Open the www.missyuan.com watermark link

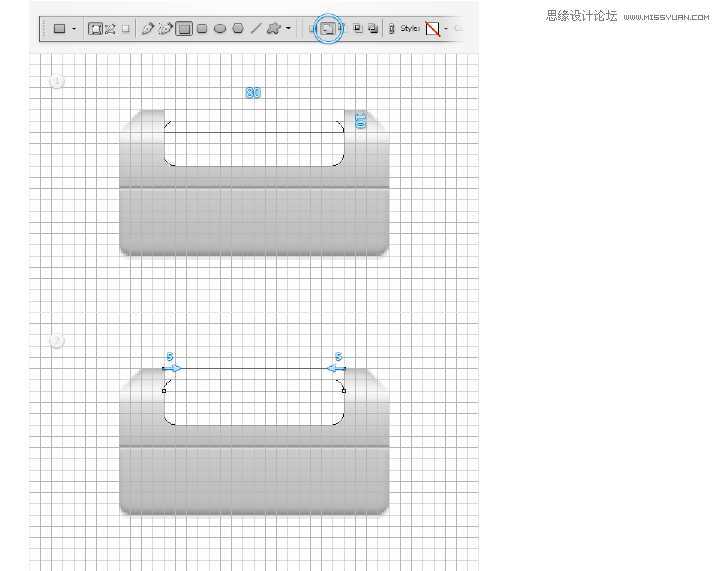tap(665, 17)
